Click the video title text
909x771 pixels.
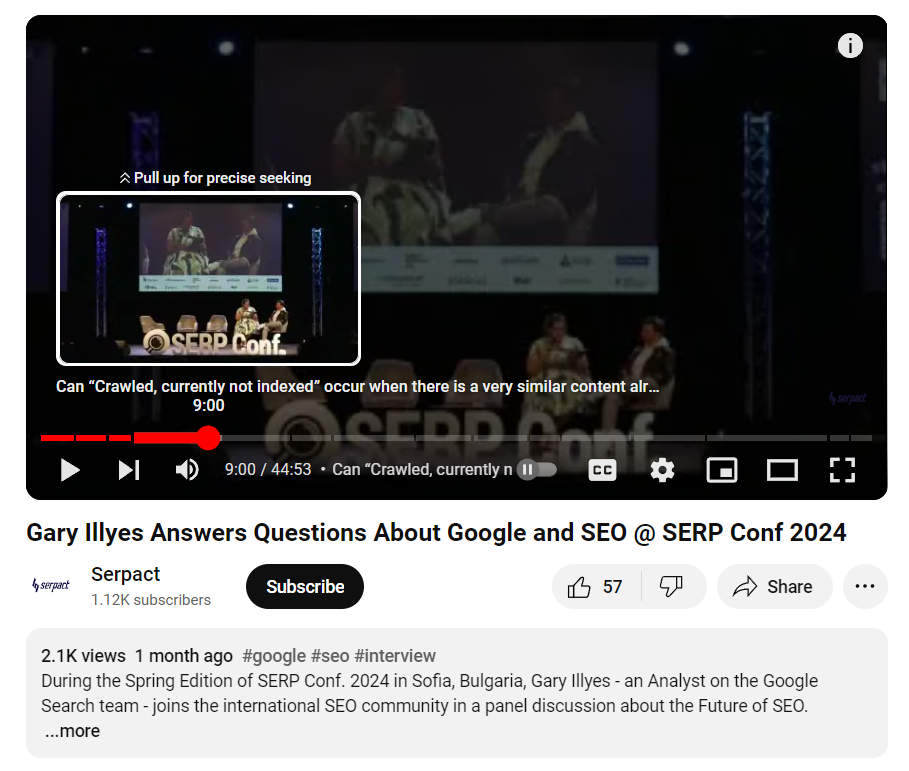tap(436, 533)
